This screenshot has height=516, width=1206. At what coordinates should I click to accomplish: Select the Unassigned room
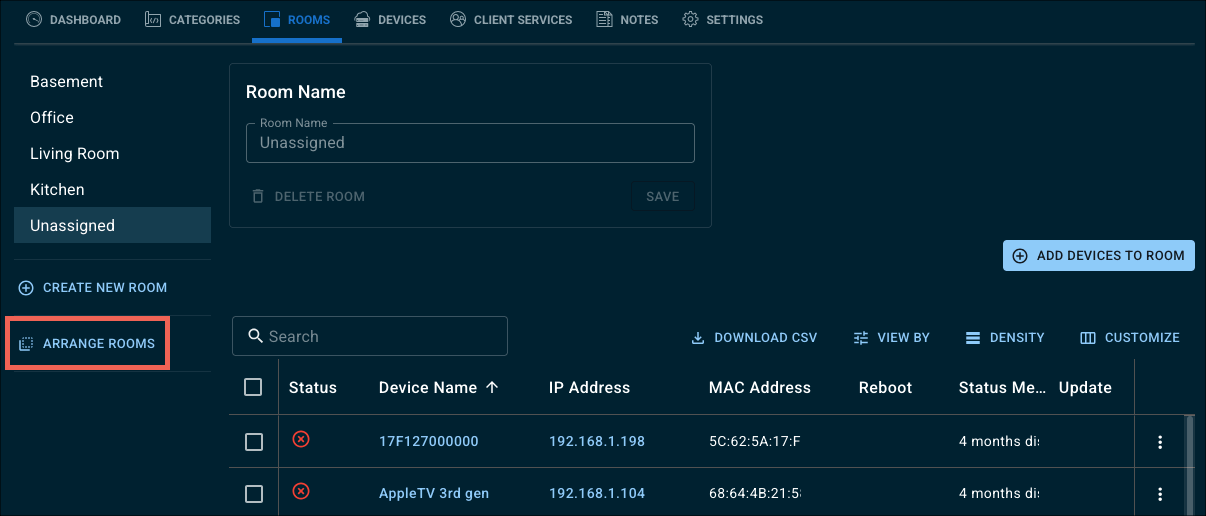coord(112,226)
